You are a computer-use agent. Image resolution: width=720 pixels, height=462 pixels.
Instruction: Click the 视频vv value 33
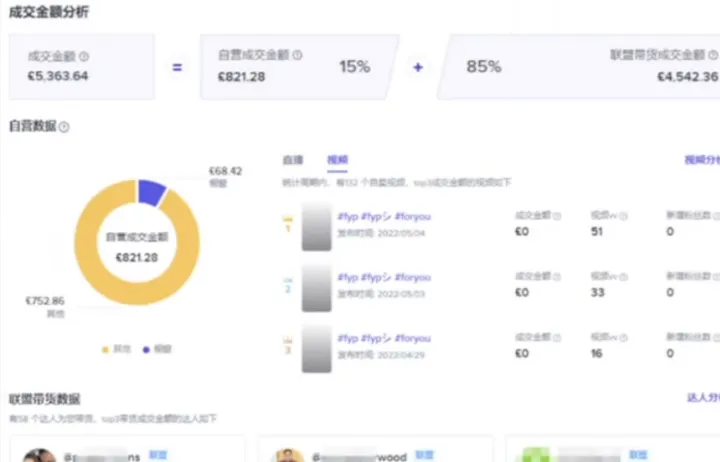point(597,293)
